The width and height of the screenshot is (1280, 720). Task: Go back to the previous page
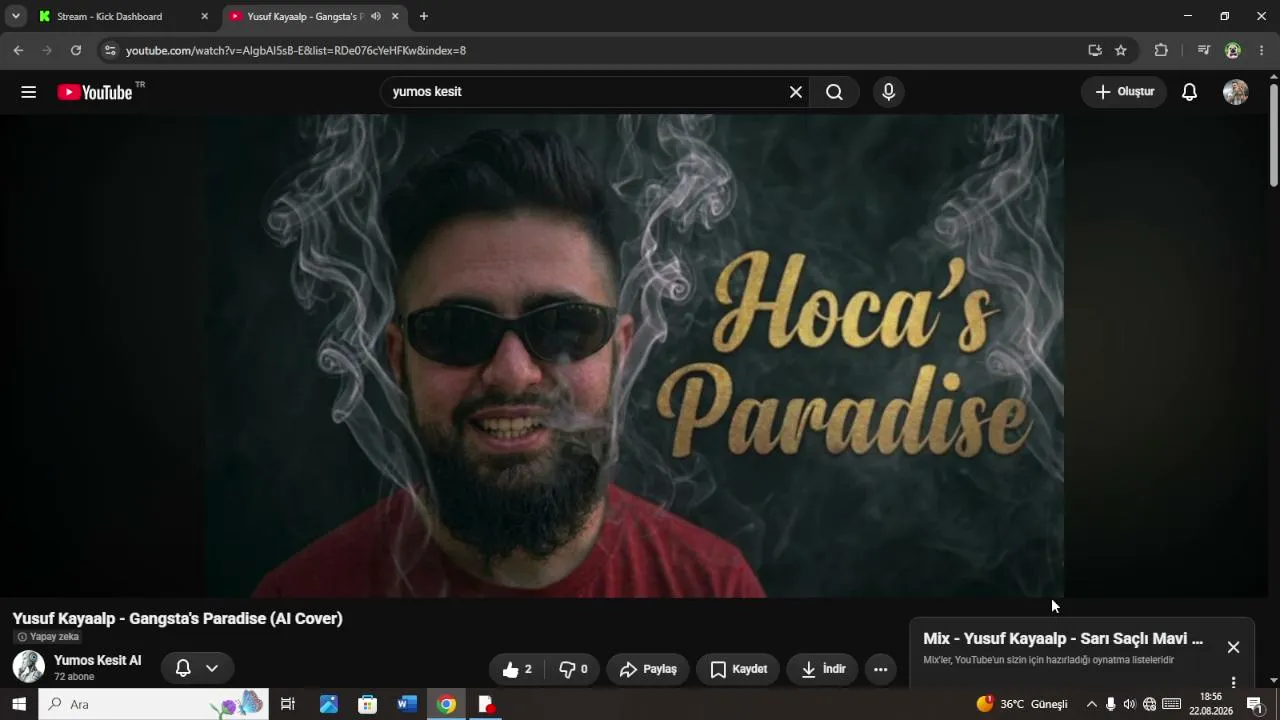point(18,50)
